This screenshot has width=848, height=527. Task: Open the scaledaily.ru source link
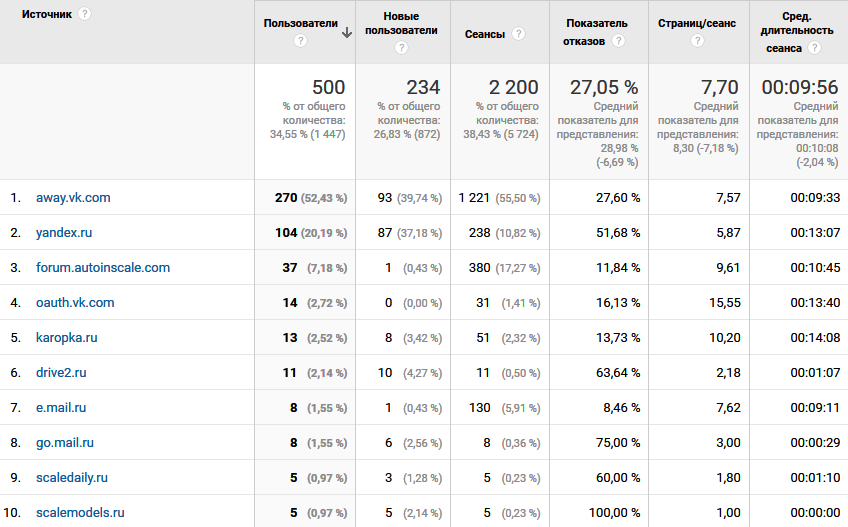[72, 478]
